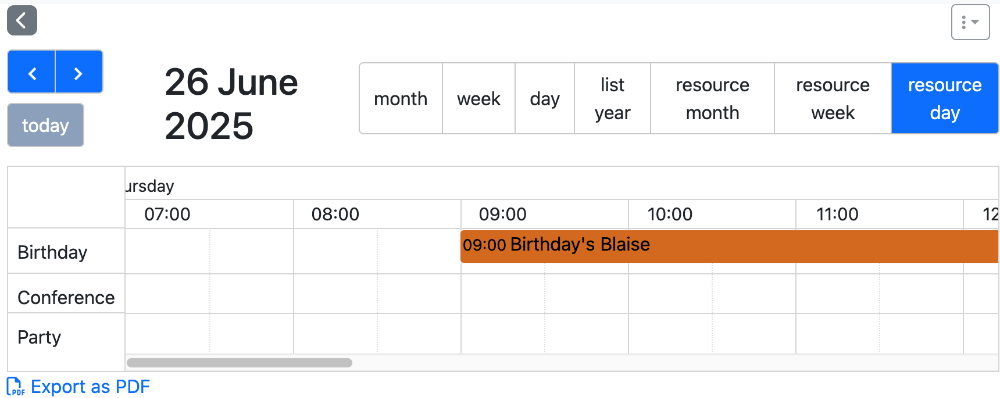The image size is (1000, 398).
Task: Open the three-dots options dropdown
Action: [970, 22]
